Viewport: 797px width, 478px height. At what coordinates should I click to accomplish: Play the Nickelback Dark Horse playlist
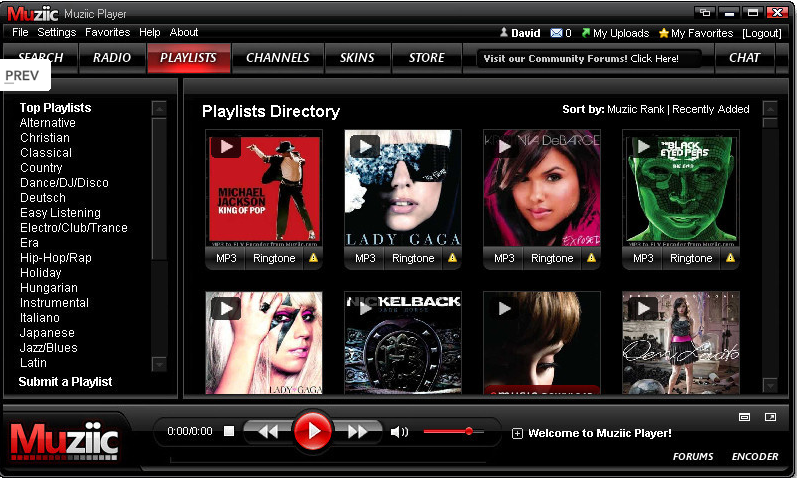coord(365,308)
